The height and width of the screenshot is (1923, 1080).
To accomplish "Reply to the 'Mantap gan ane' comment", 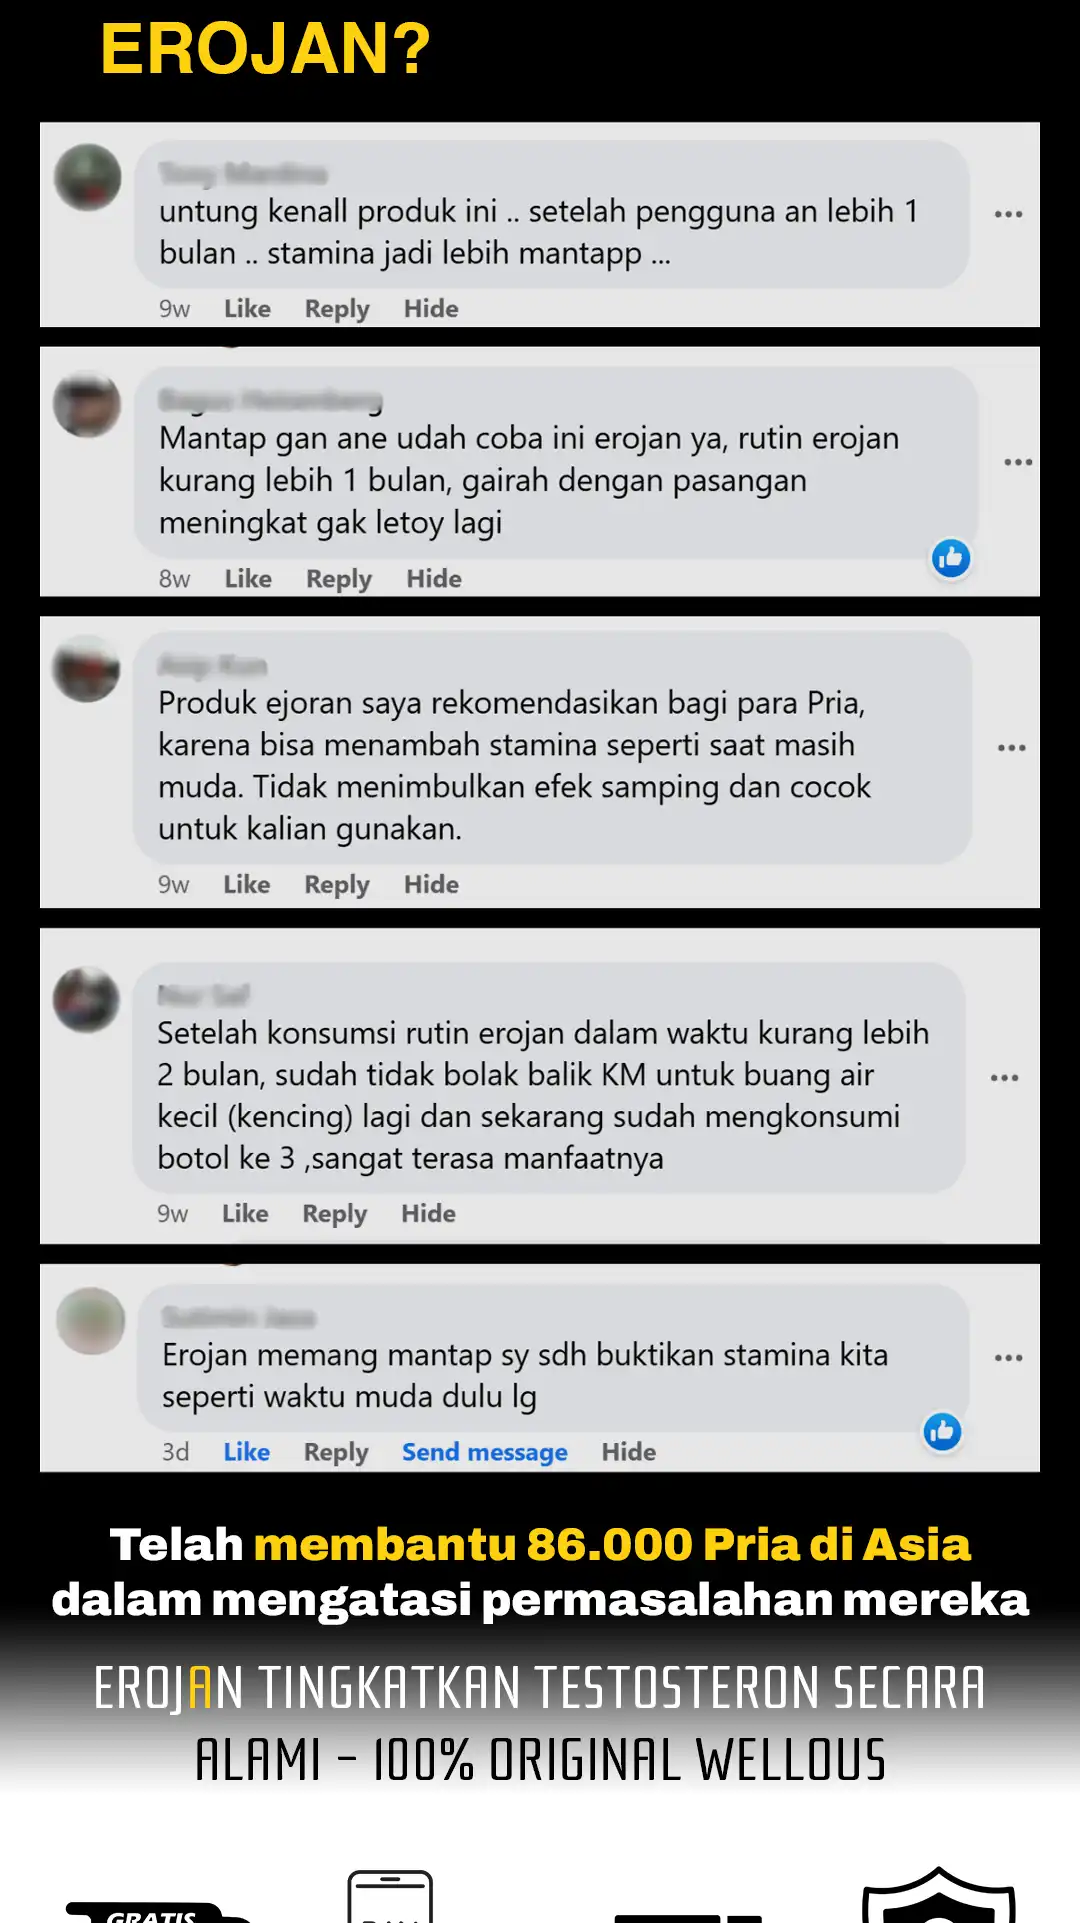I will tap(339, 579).
